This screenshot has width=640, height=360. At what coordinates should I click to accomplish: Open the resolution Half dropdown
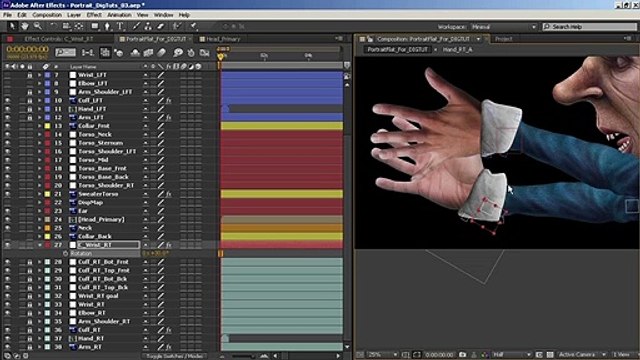point(511,355)
